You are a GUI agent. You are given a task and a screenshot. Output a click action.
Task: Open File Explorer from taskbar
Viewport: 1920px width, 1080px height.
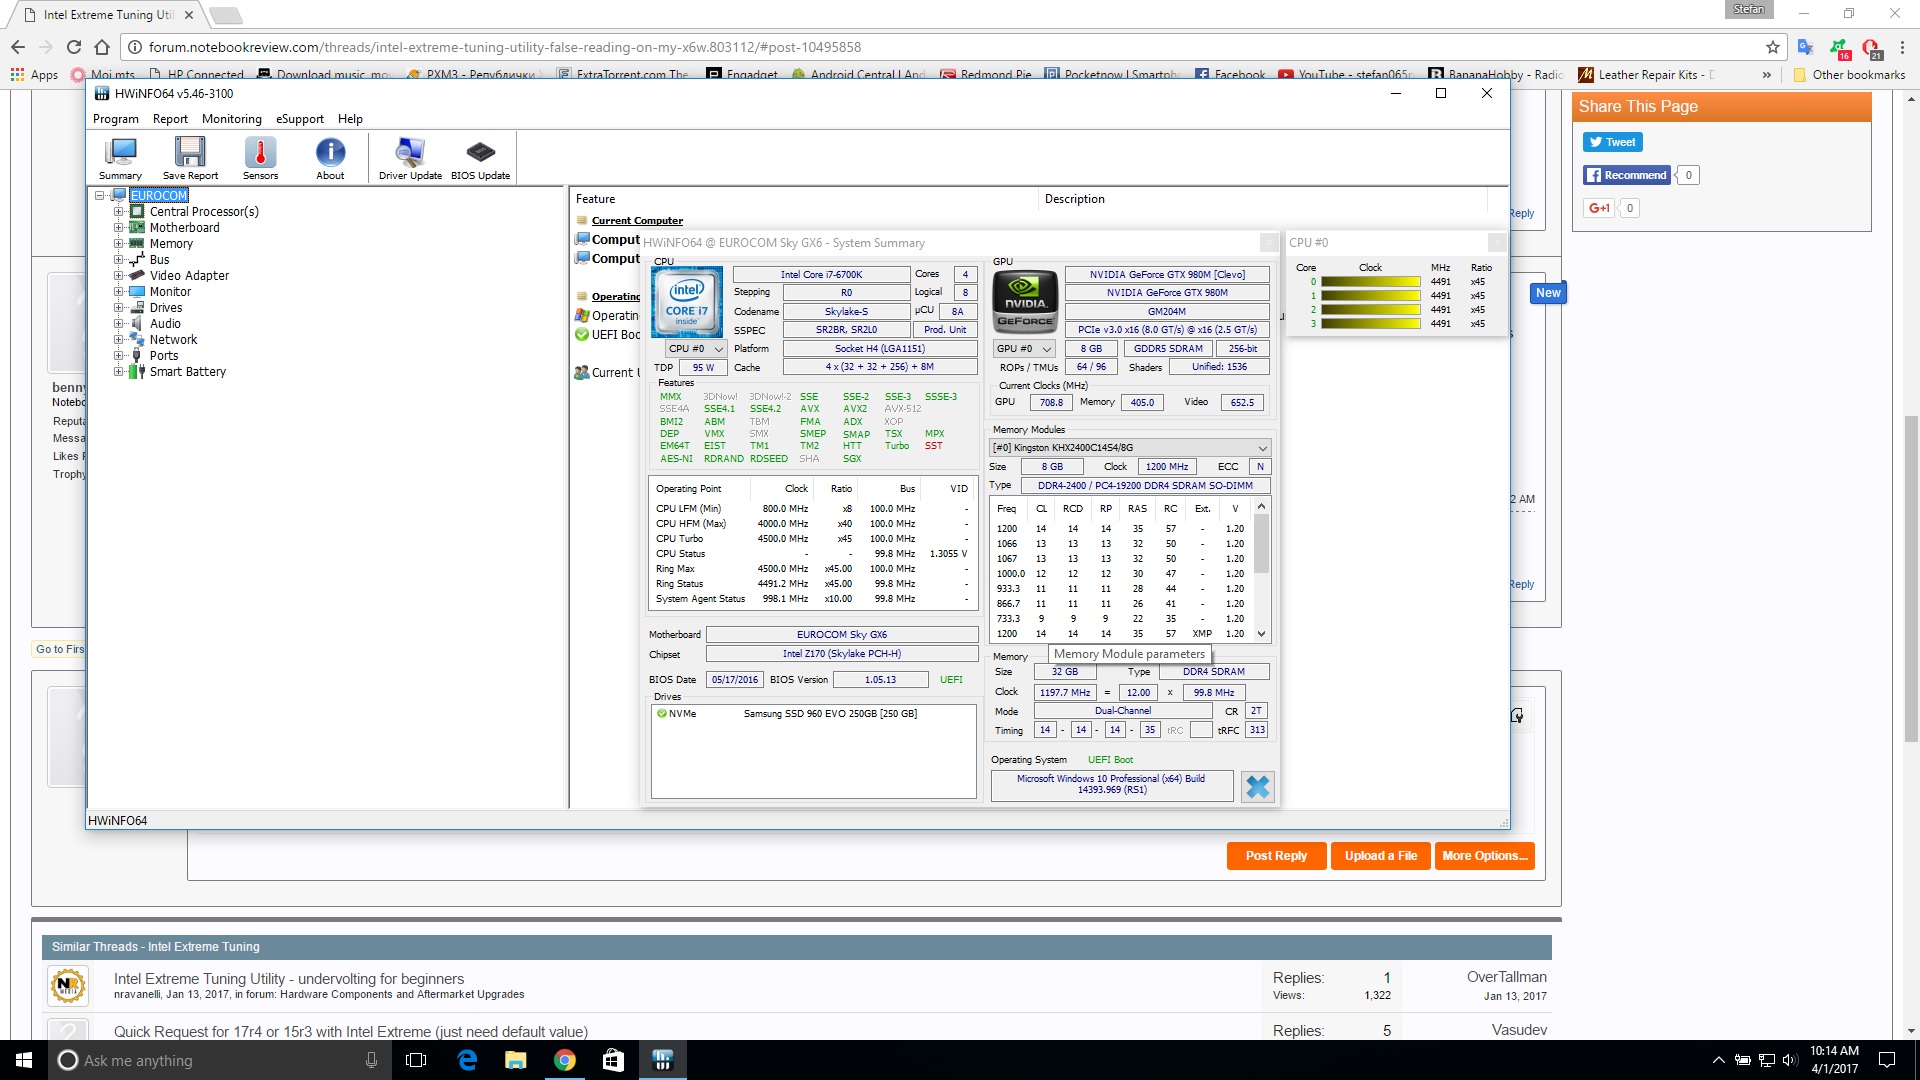pos(515,1060)
